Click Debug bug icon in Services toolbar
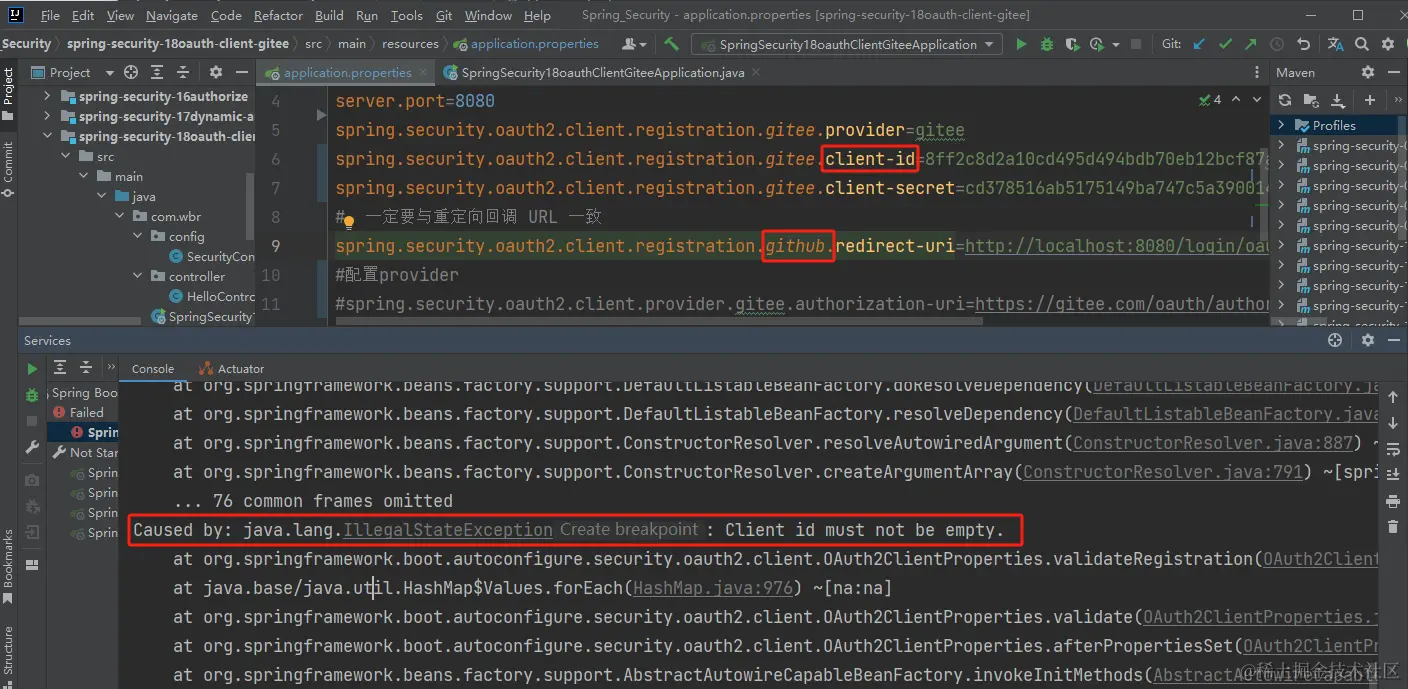 [33, 397]
